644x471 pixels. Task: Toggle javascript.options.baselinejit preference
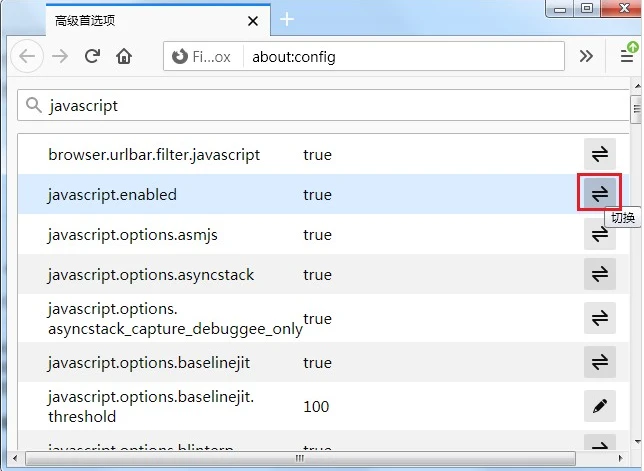tap(600, 362)
